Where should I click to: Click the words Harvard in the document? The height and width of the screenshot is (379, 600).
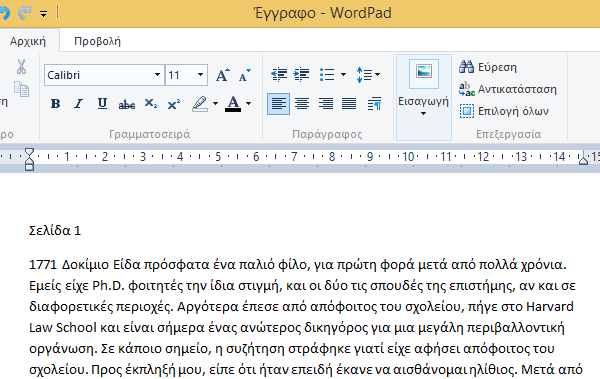click(549, 307)
